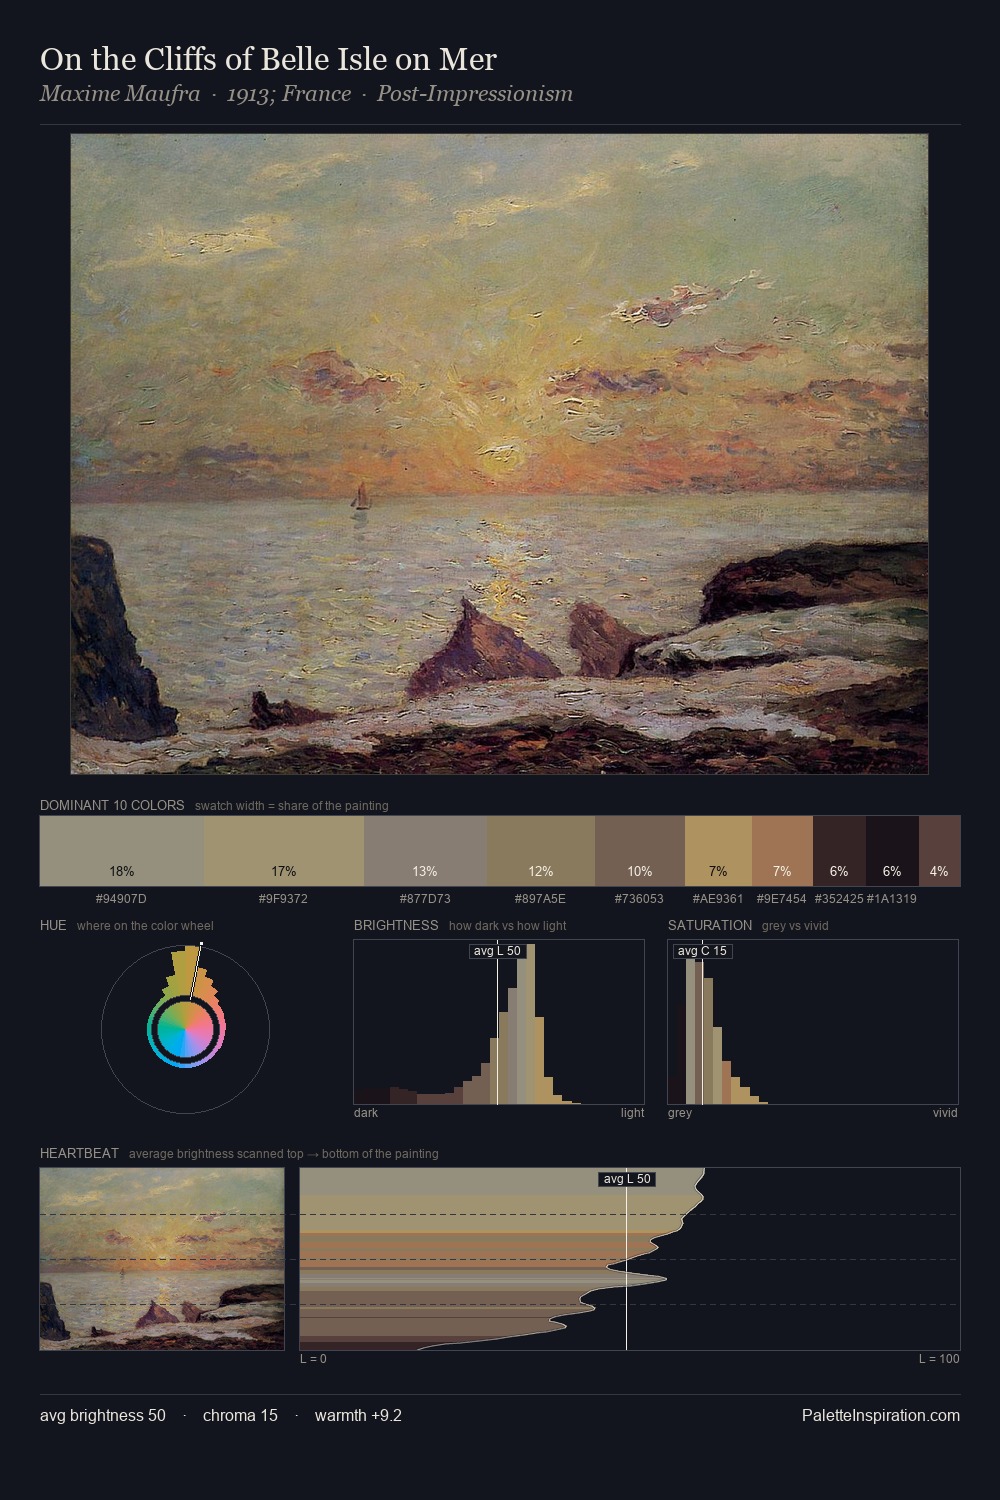The width and height of the screenshot is (1000, 1500).
Task: Click the hue color wheel chart
Action: click(x=185, y=1029)
